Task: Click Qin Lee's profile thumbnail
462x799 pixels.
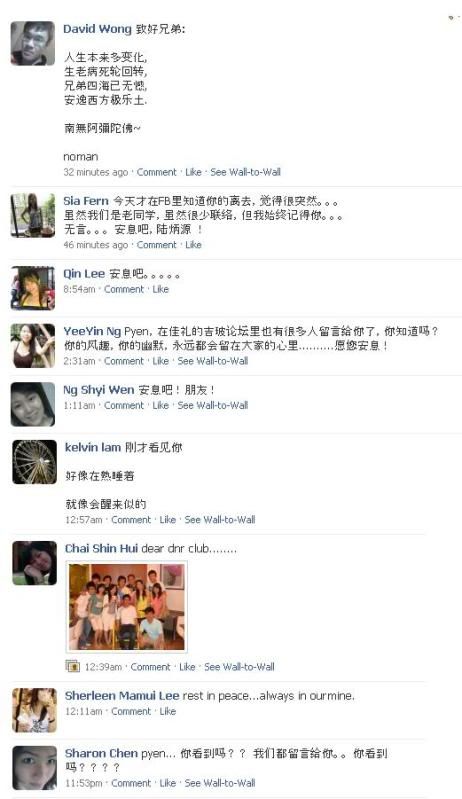Action: pyautogui.click(x=33, y=288)
